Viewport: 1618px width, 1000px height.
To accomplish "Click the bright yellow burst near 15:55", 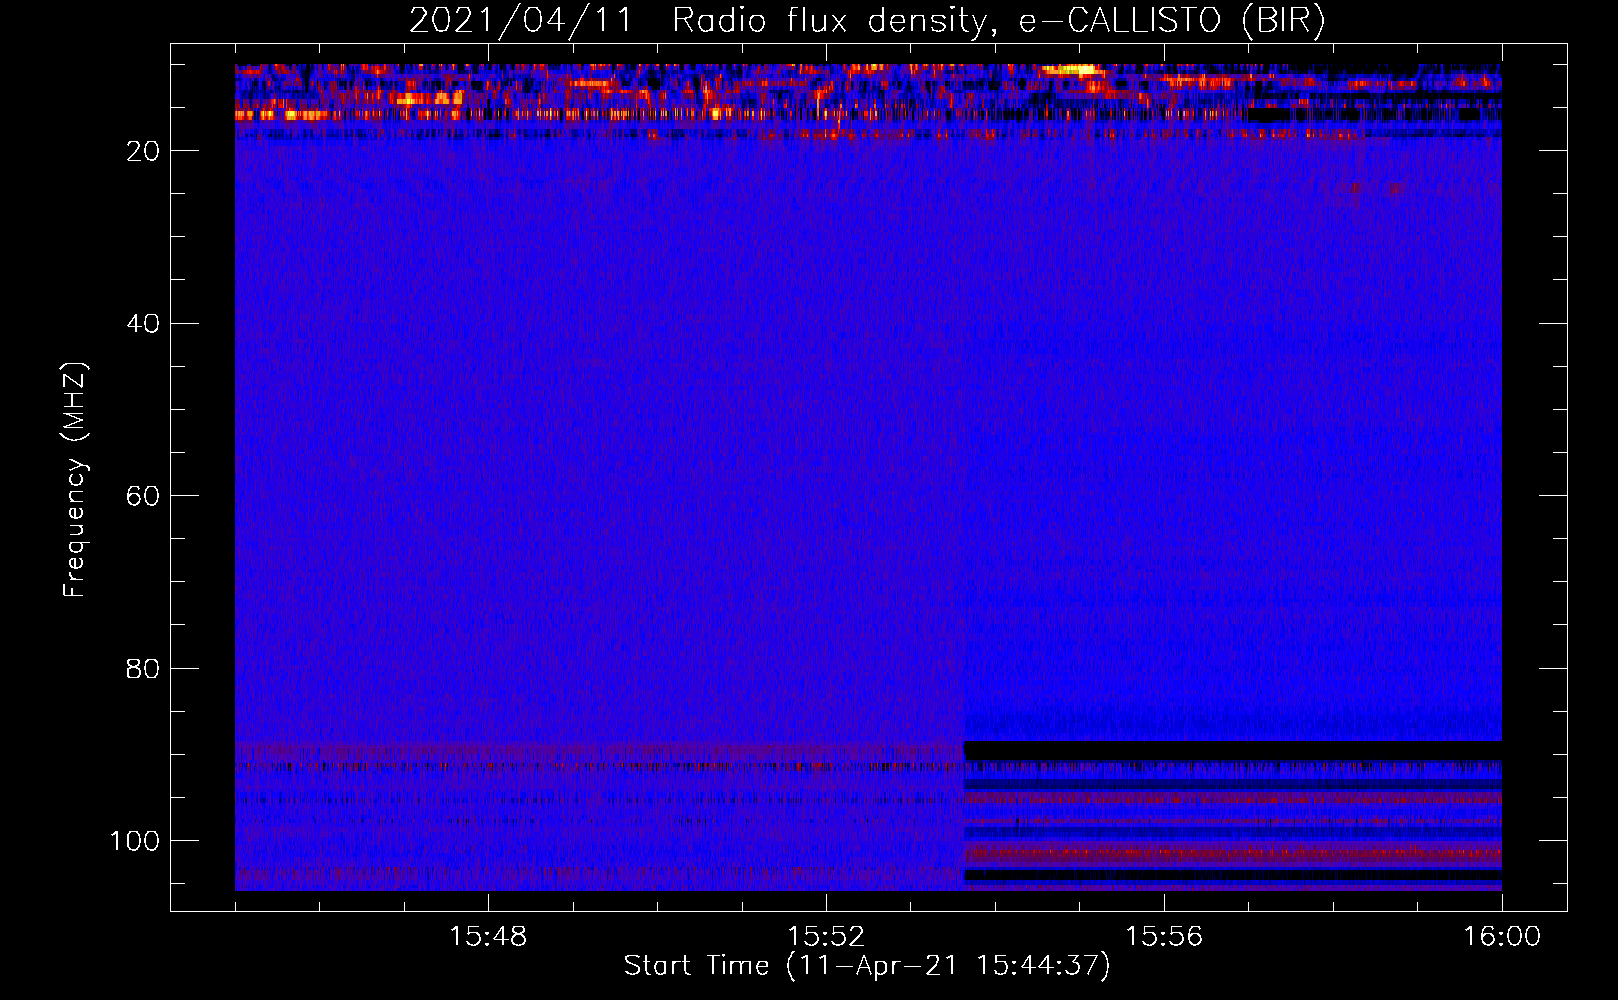I will pyautogui.click(x=1072, y=71).
